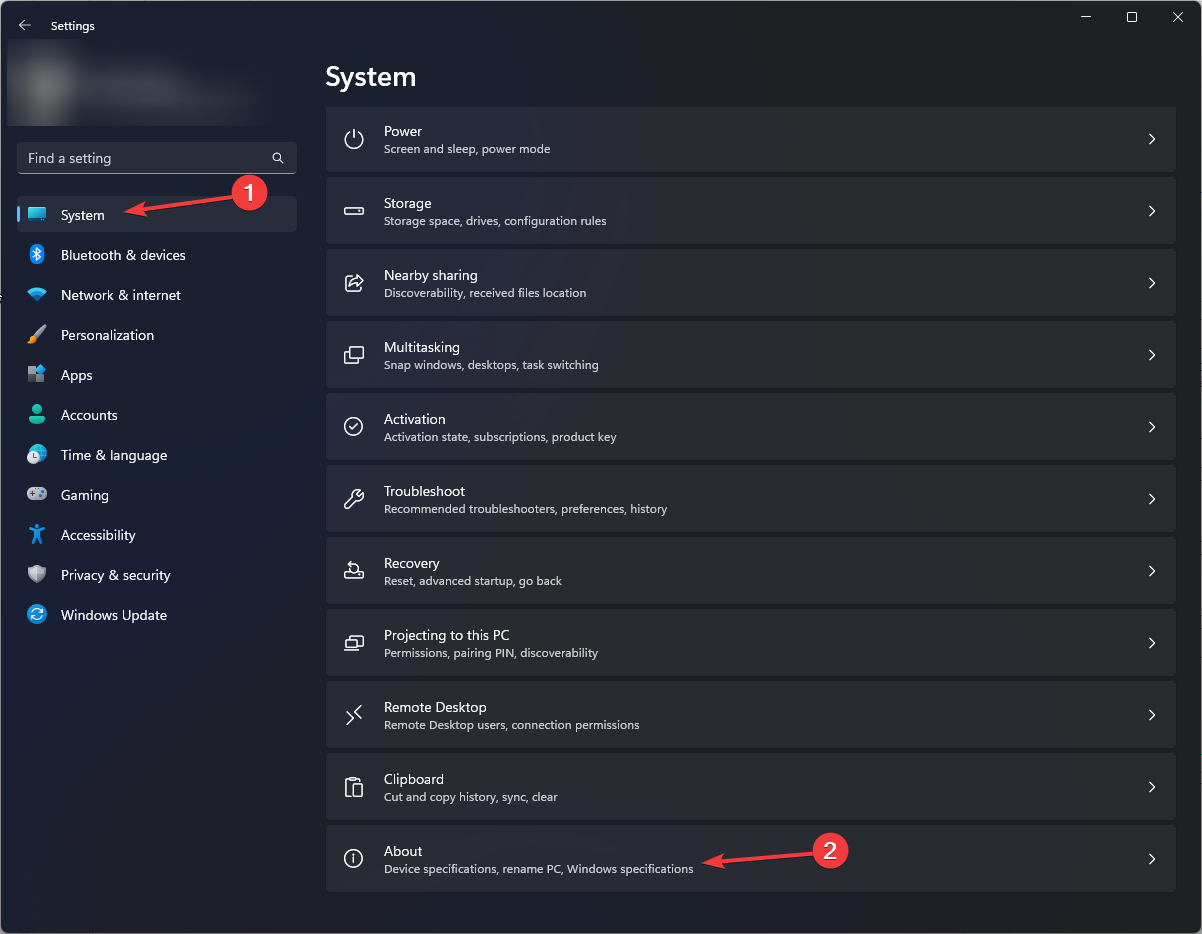Click the About info icon

tap(354, 860)
